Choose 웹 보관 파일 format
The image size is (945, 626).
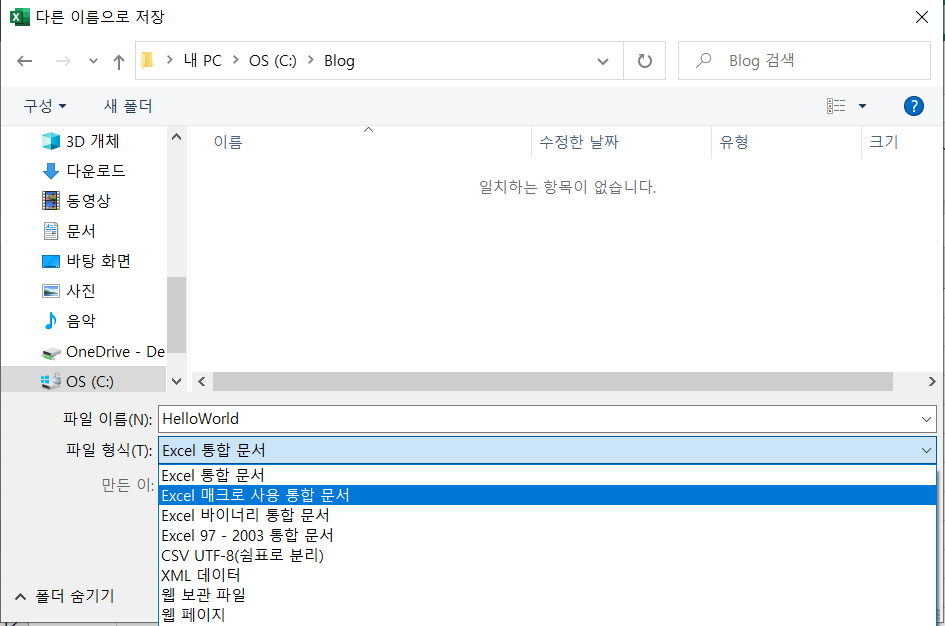(x=547, y=595)
